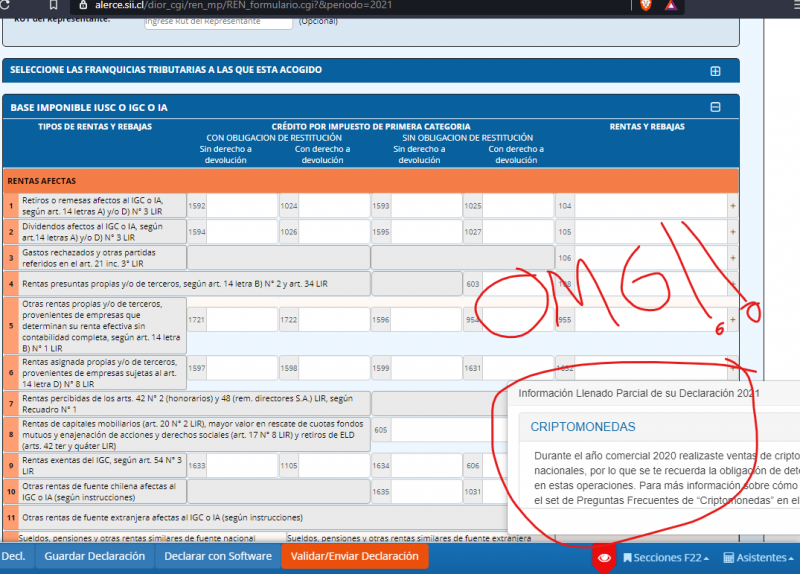Image resolution: width=800 pixels, height=574 pixels.
Task: Click the plus icon beside field 955
Action: [x=732, y=320]
